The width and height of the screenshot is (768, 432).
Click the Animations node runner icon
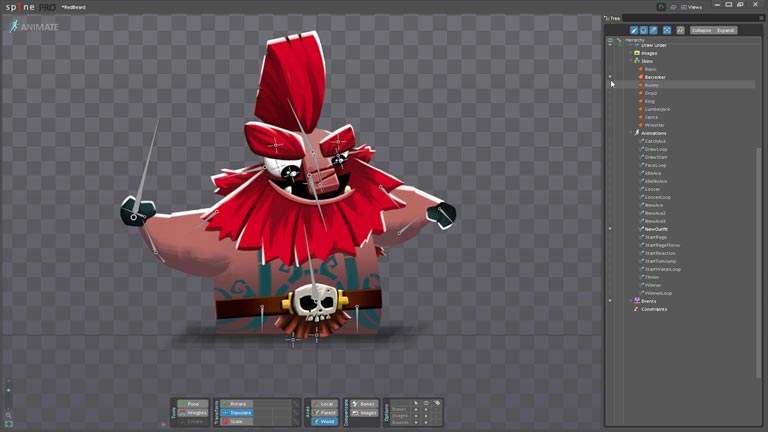coord(637,133)
